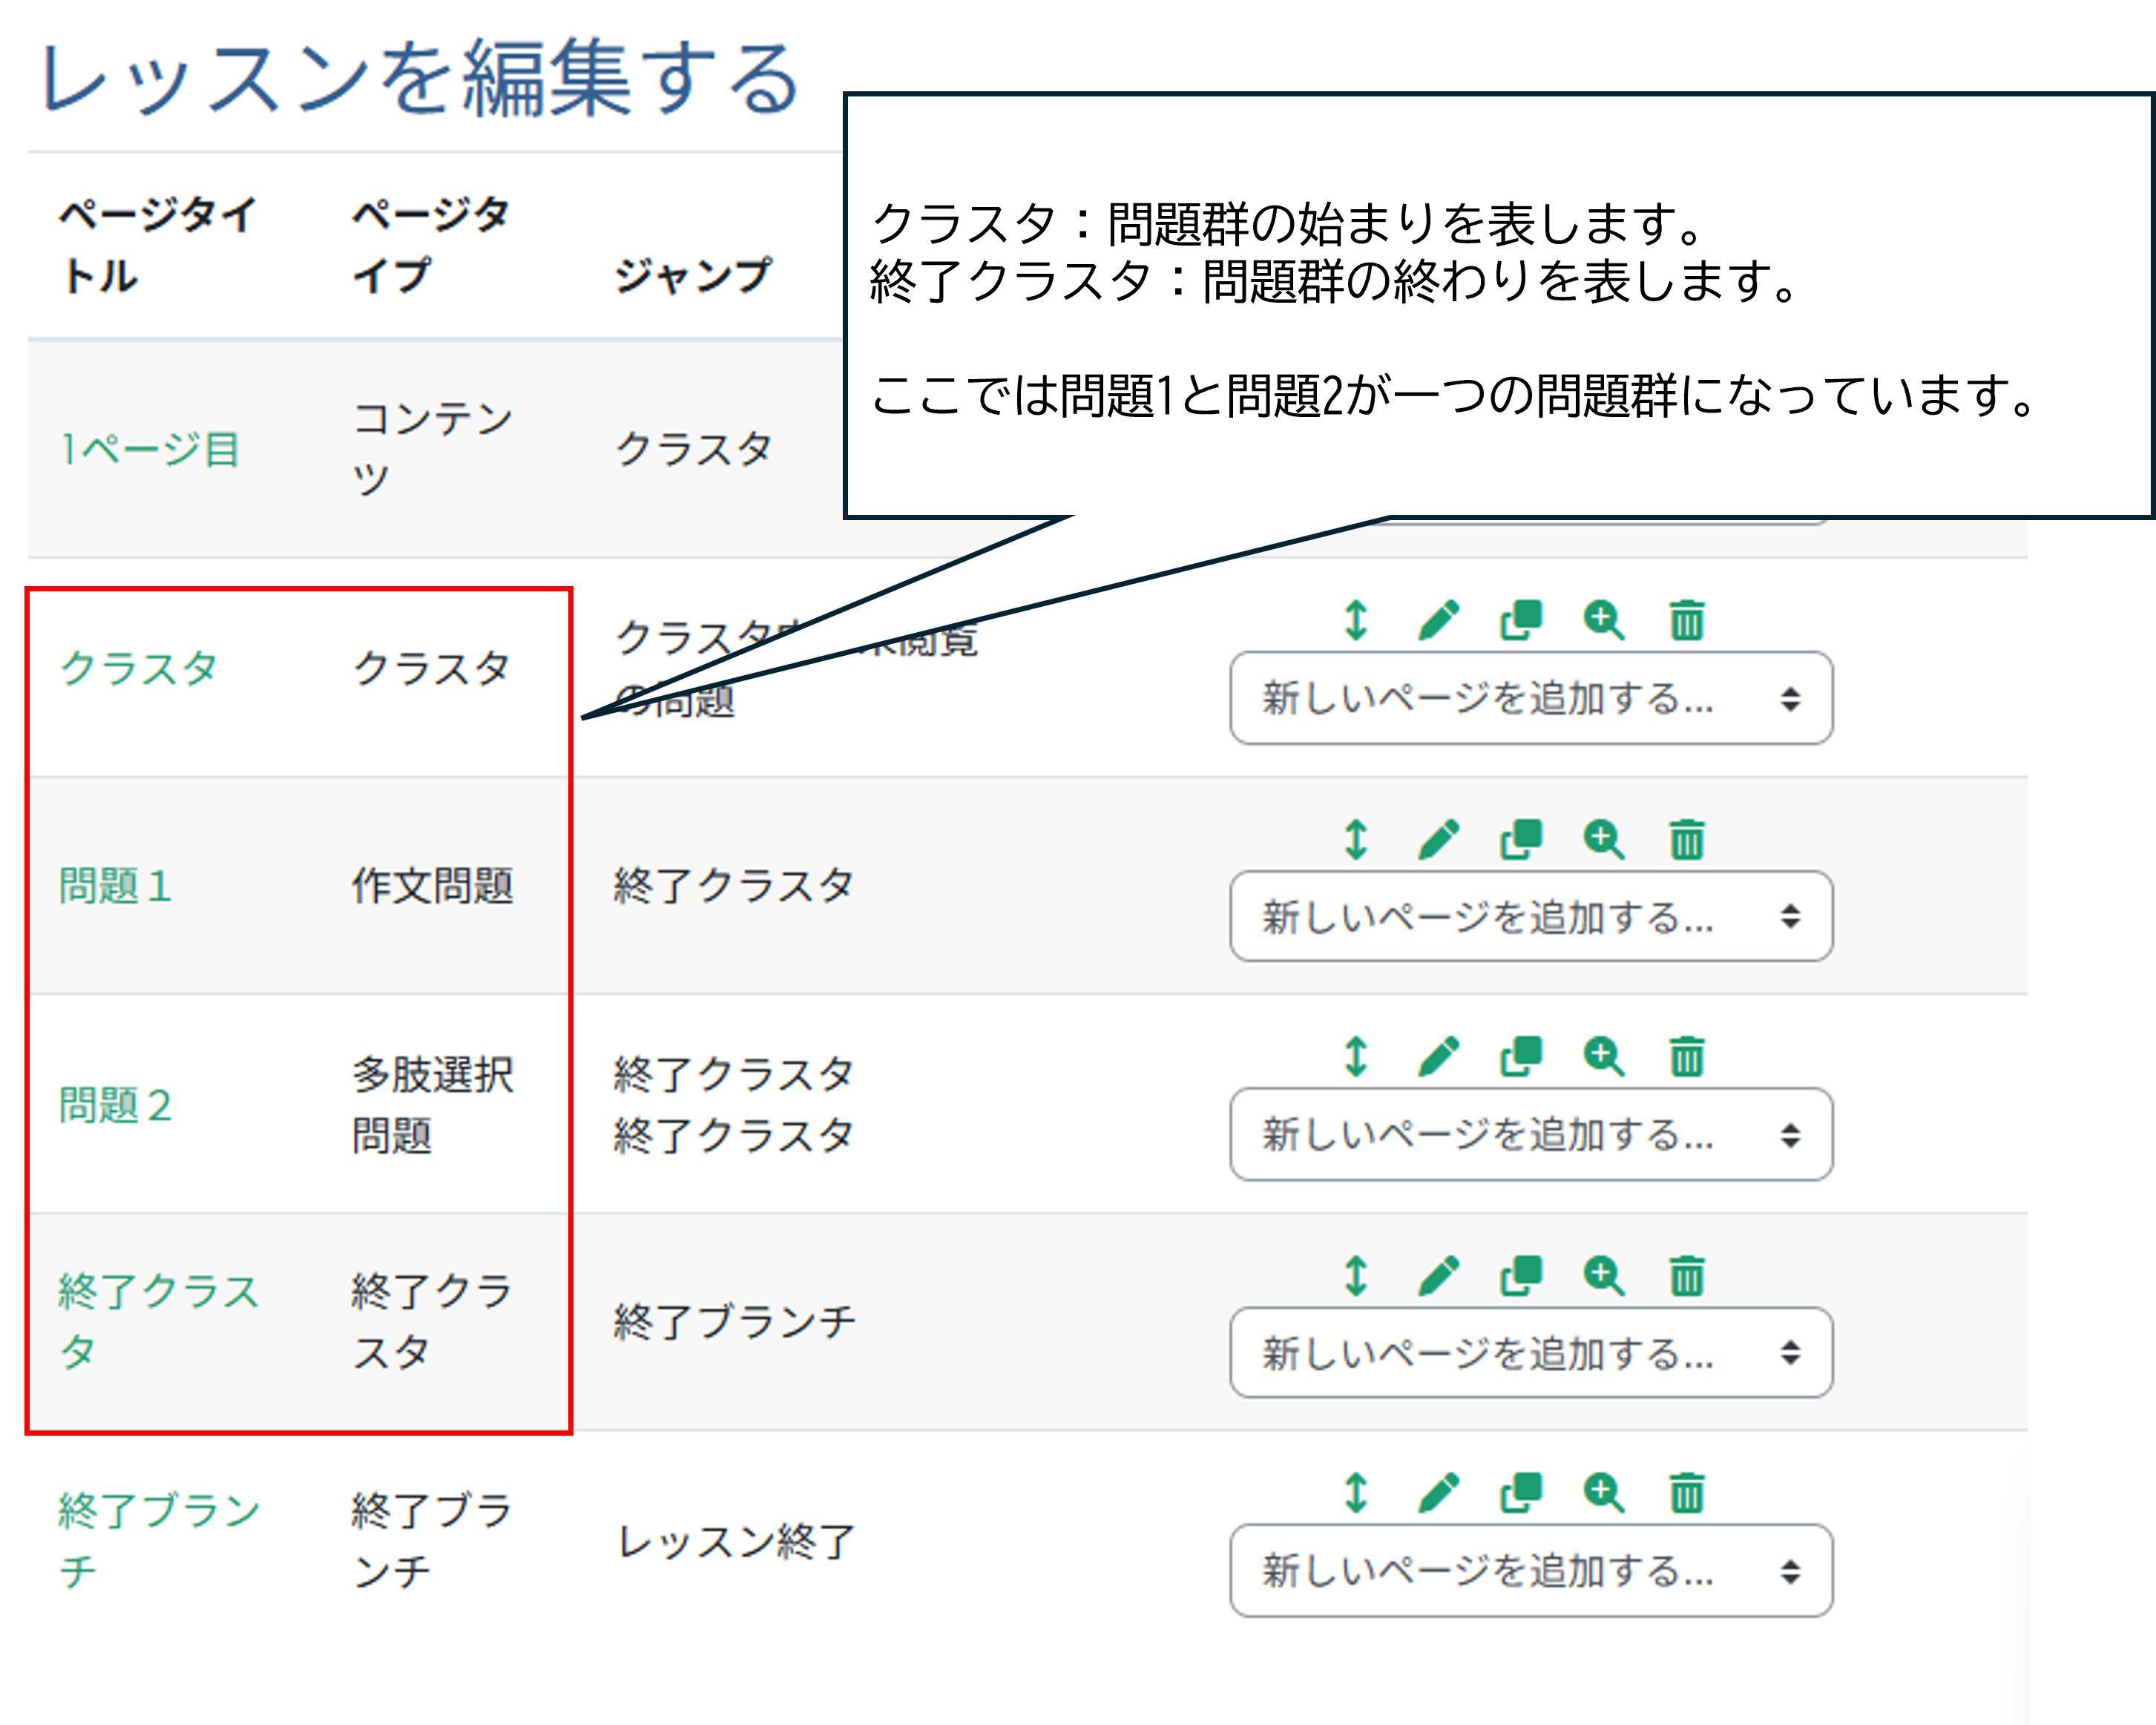Screen dimensions: 2156x1725
Task: Open add-new-page dropdown in 終了クラスタ row
Action: coord(1530,1352)
